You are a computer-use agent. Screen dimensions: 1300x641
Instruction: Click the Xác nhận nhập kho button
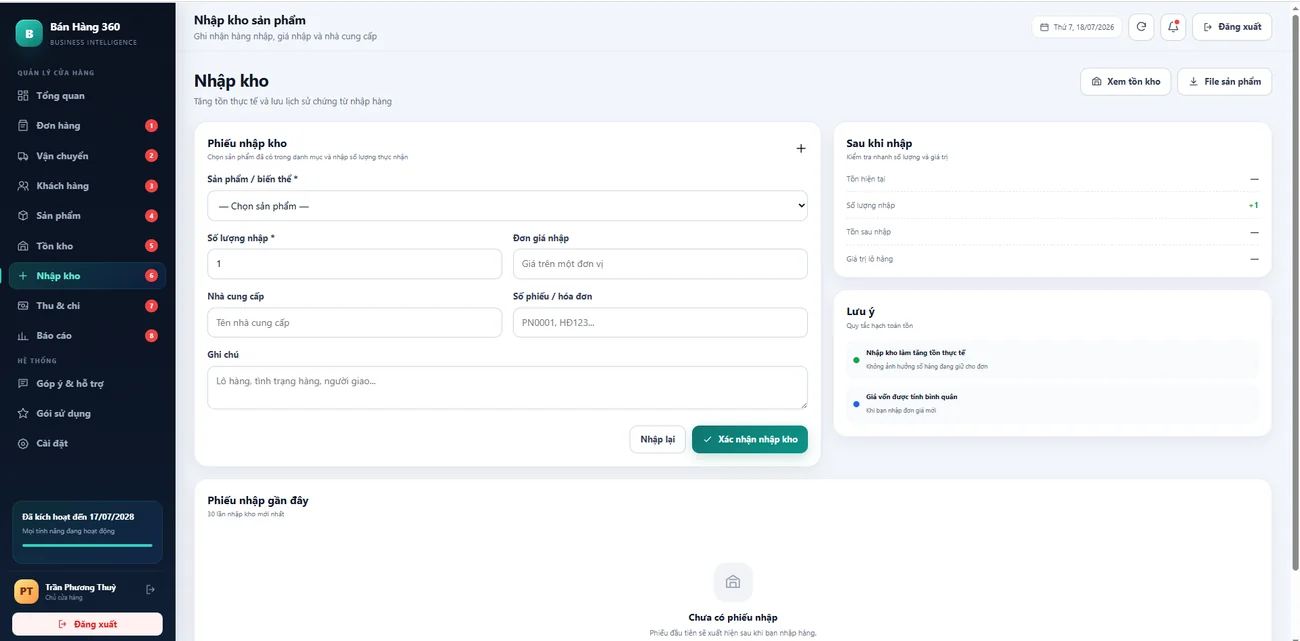[750, 440]
